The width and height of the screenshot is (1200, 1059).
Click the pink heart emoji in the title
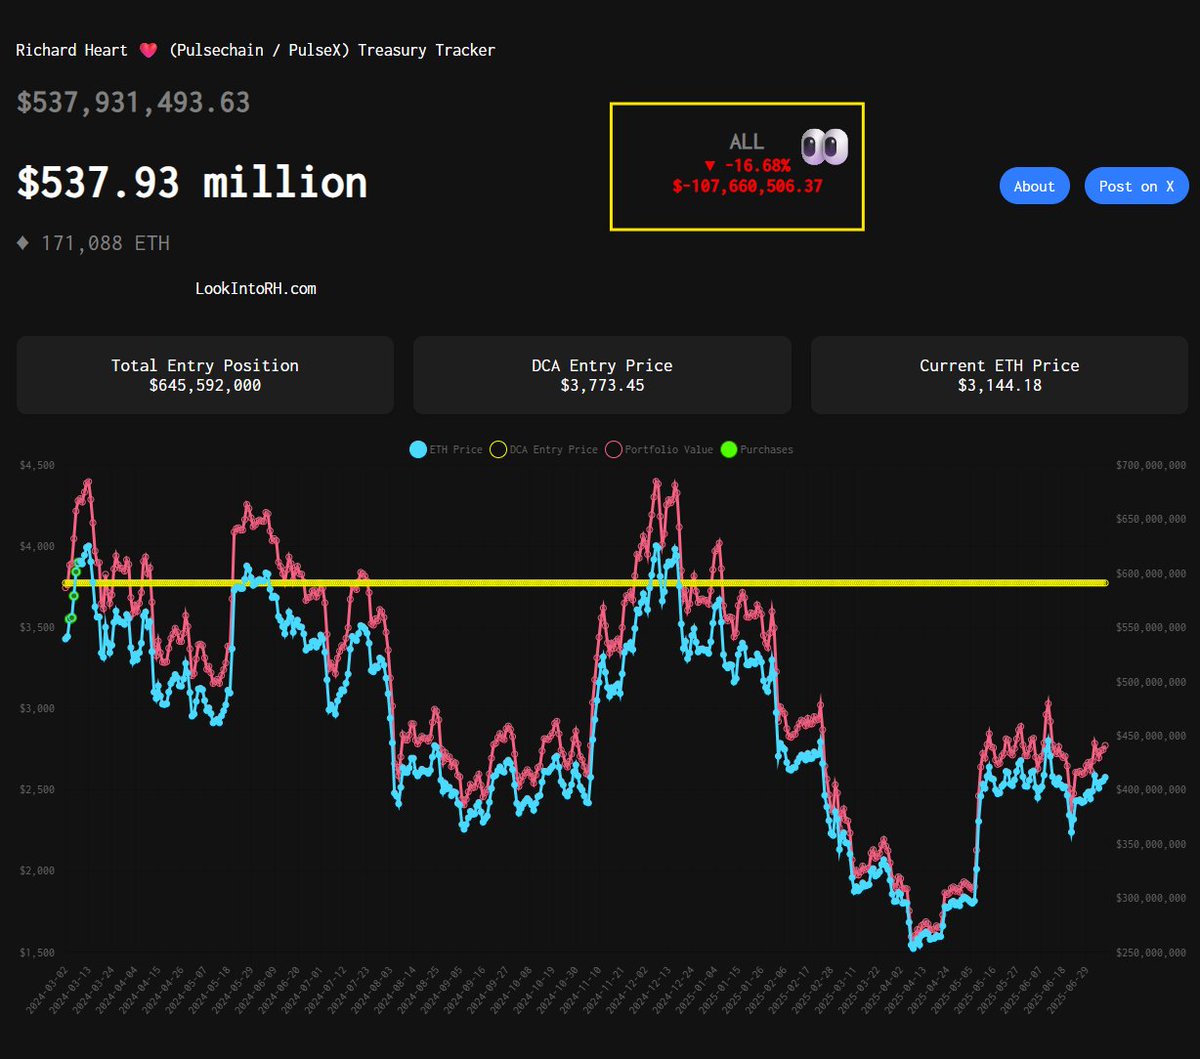[x=148, y=50]
